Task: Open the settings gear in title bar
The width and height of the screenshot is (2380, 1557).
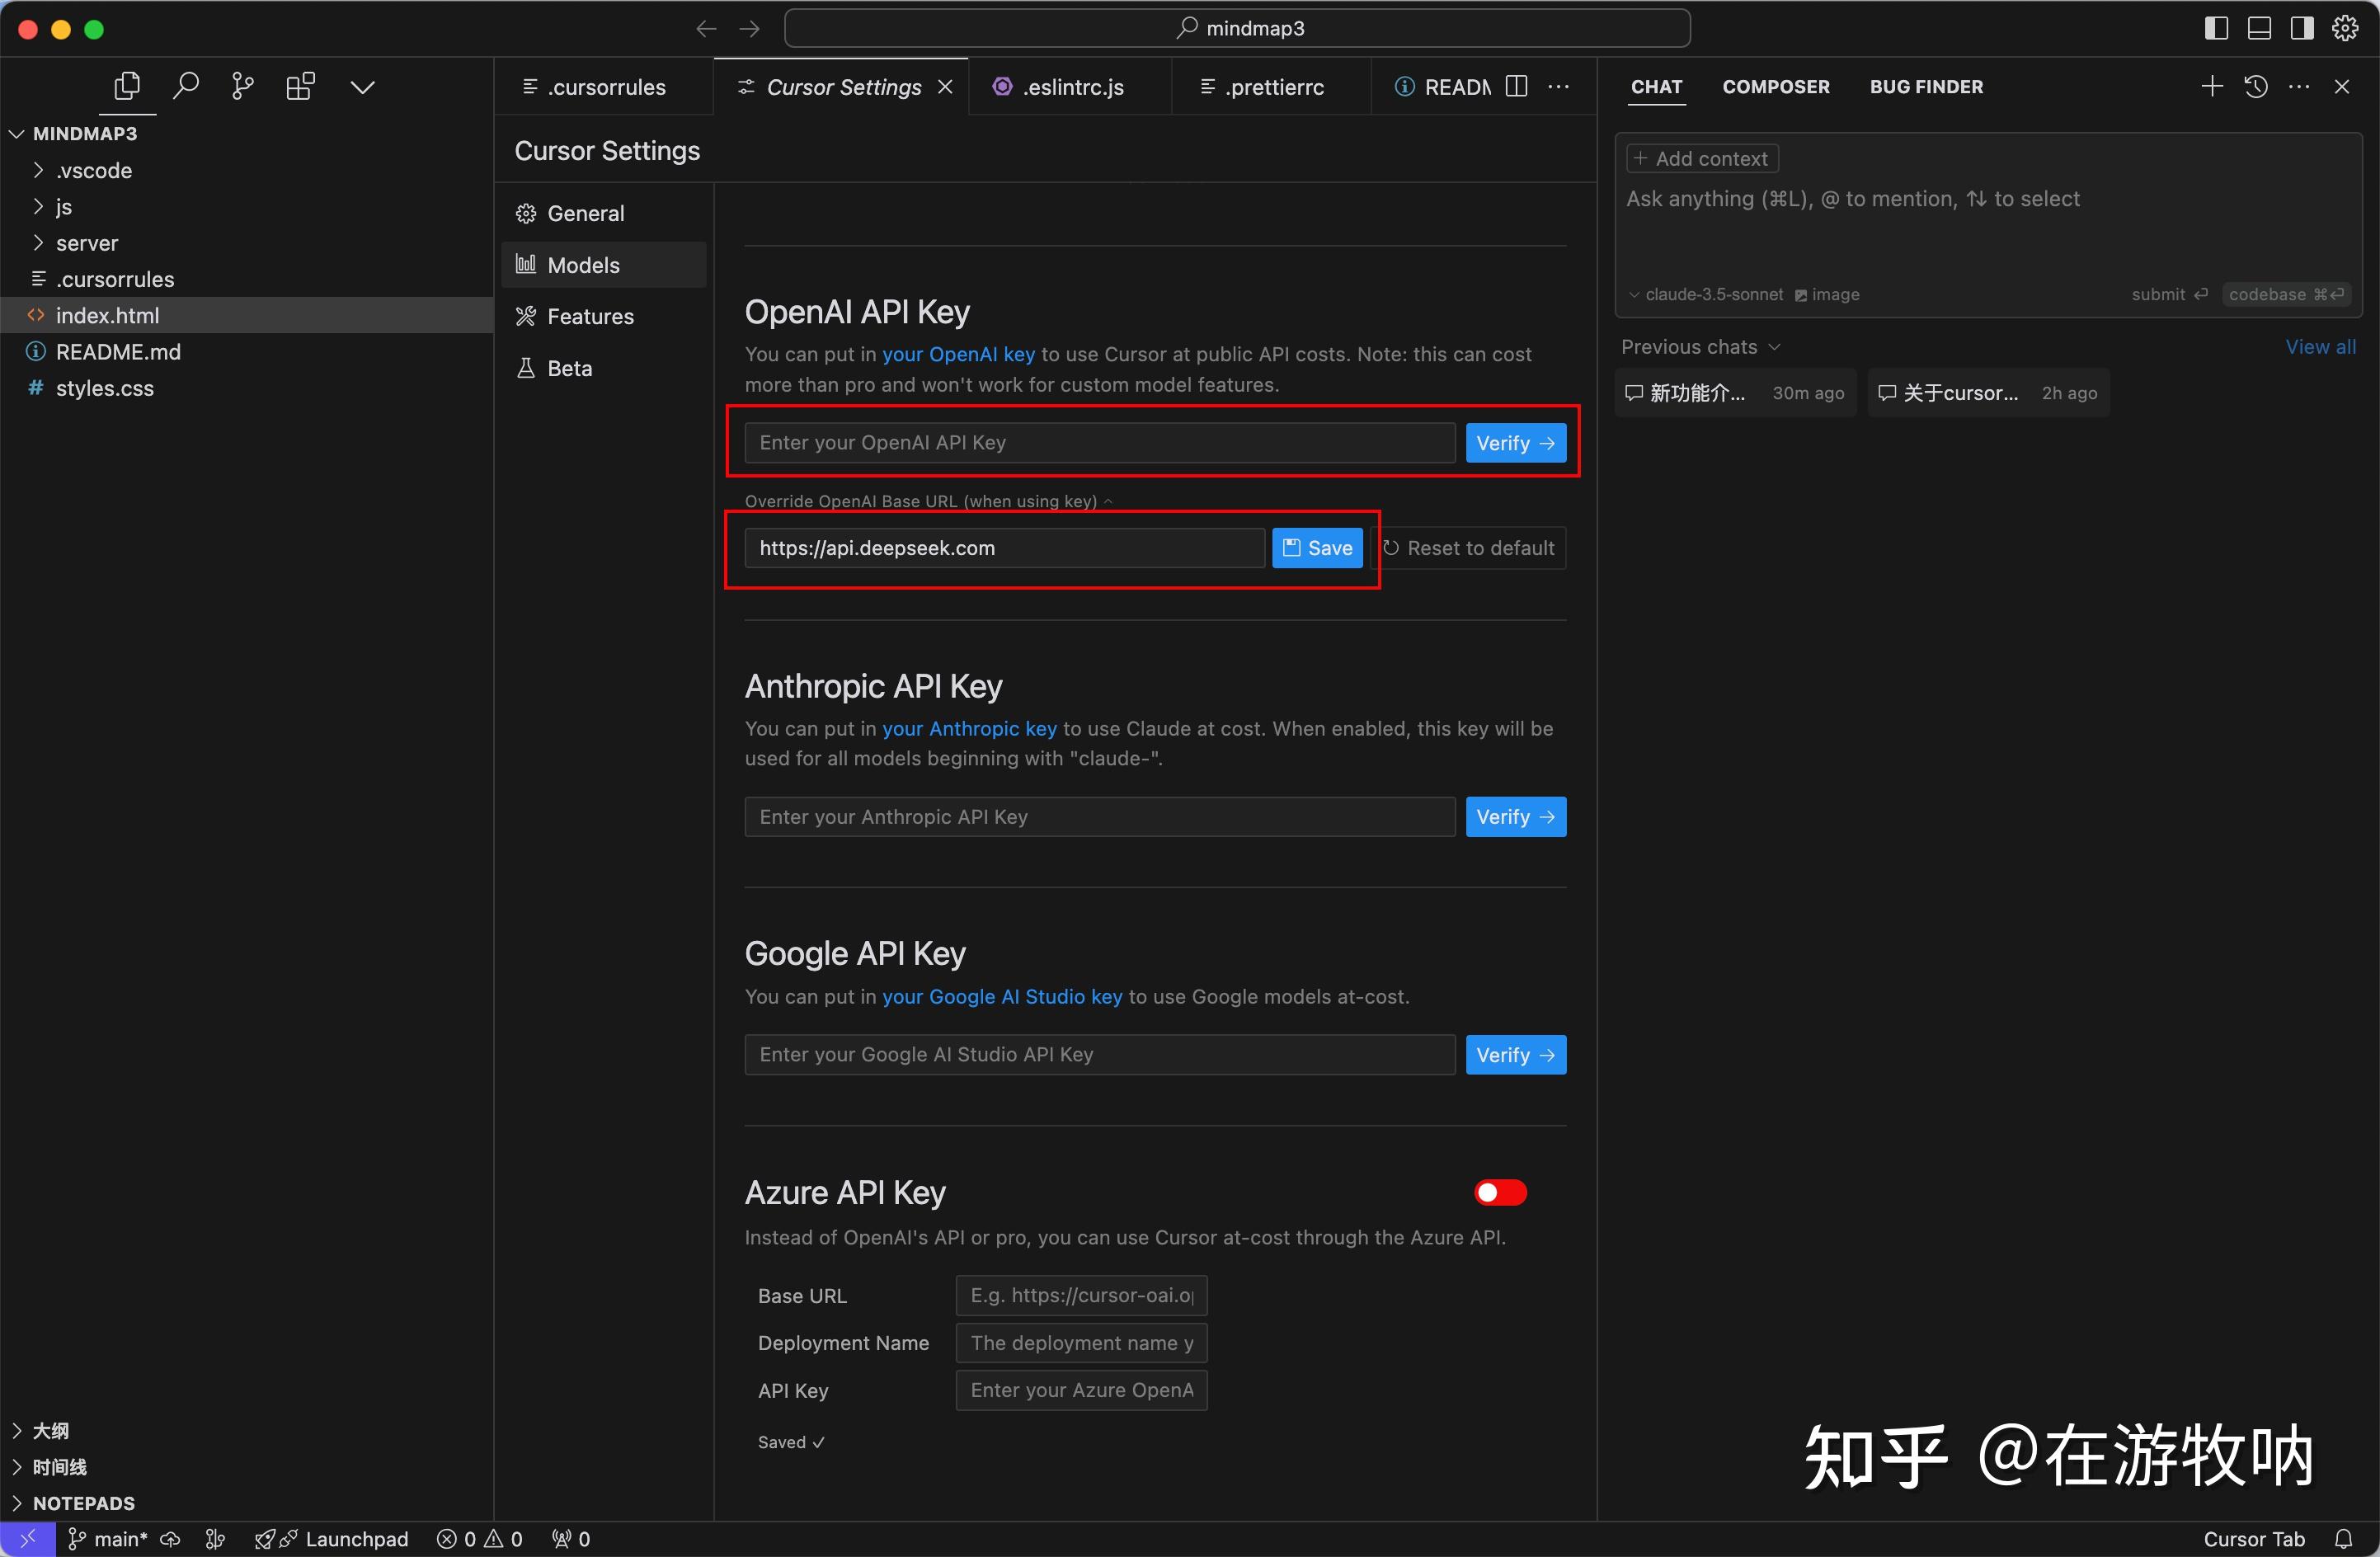Action: (2345, 29)
